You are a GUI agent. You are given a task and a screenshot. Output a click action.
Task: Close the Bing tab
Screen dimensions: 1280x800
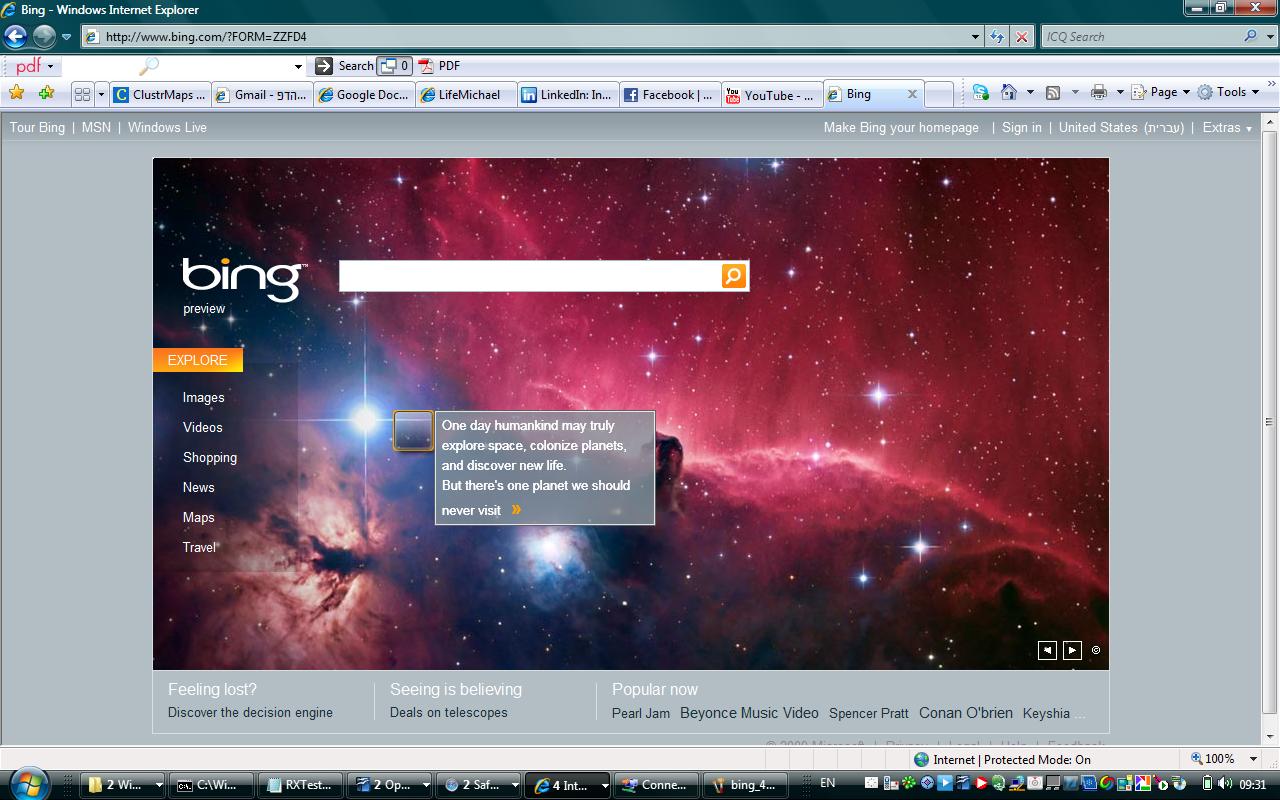912,94
